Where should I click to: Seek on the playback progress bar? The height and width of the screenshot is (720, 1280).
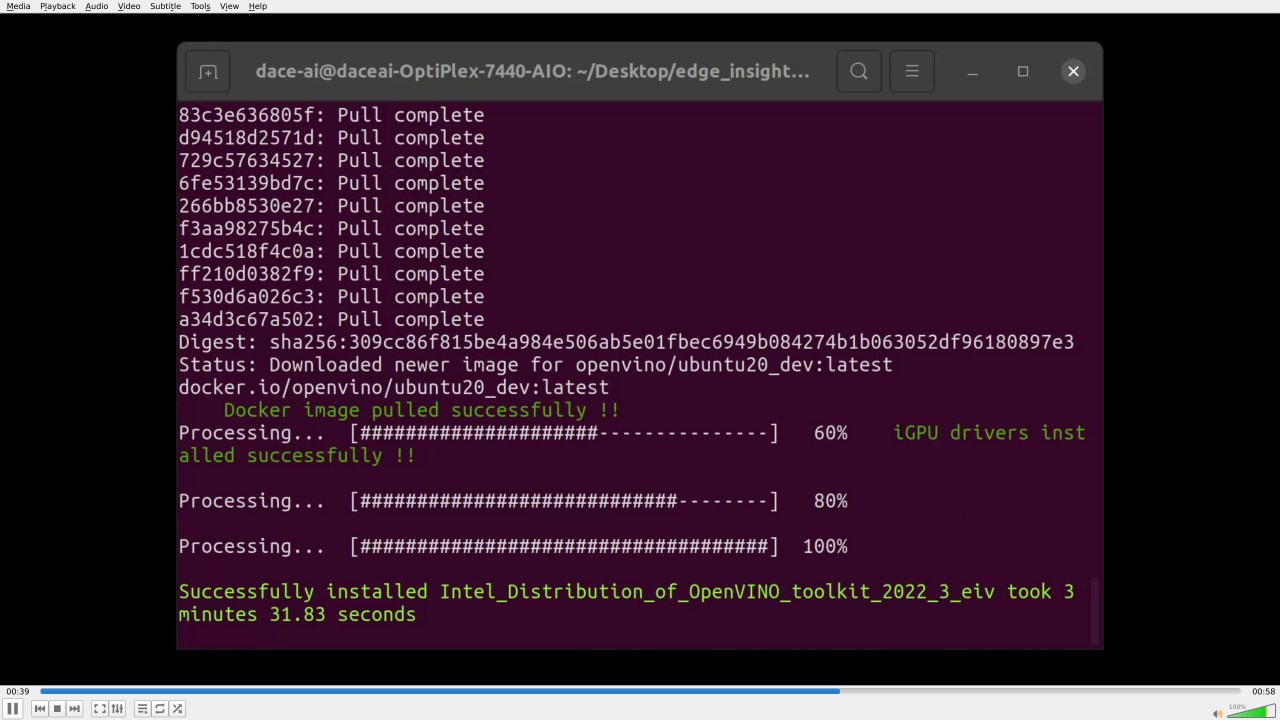(x=640, y=691)
